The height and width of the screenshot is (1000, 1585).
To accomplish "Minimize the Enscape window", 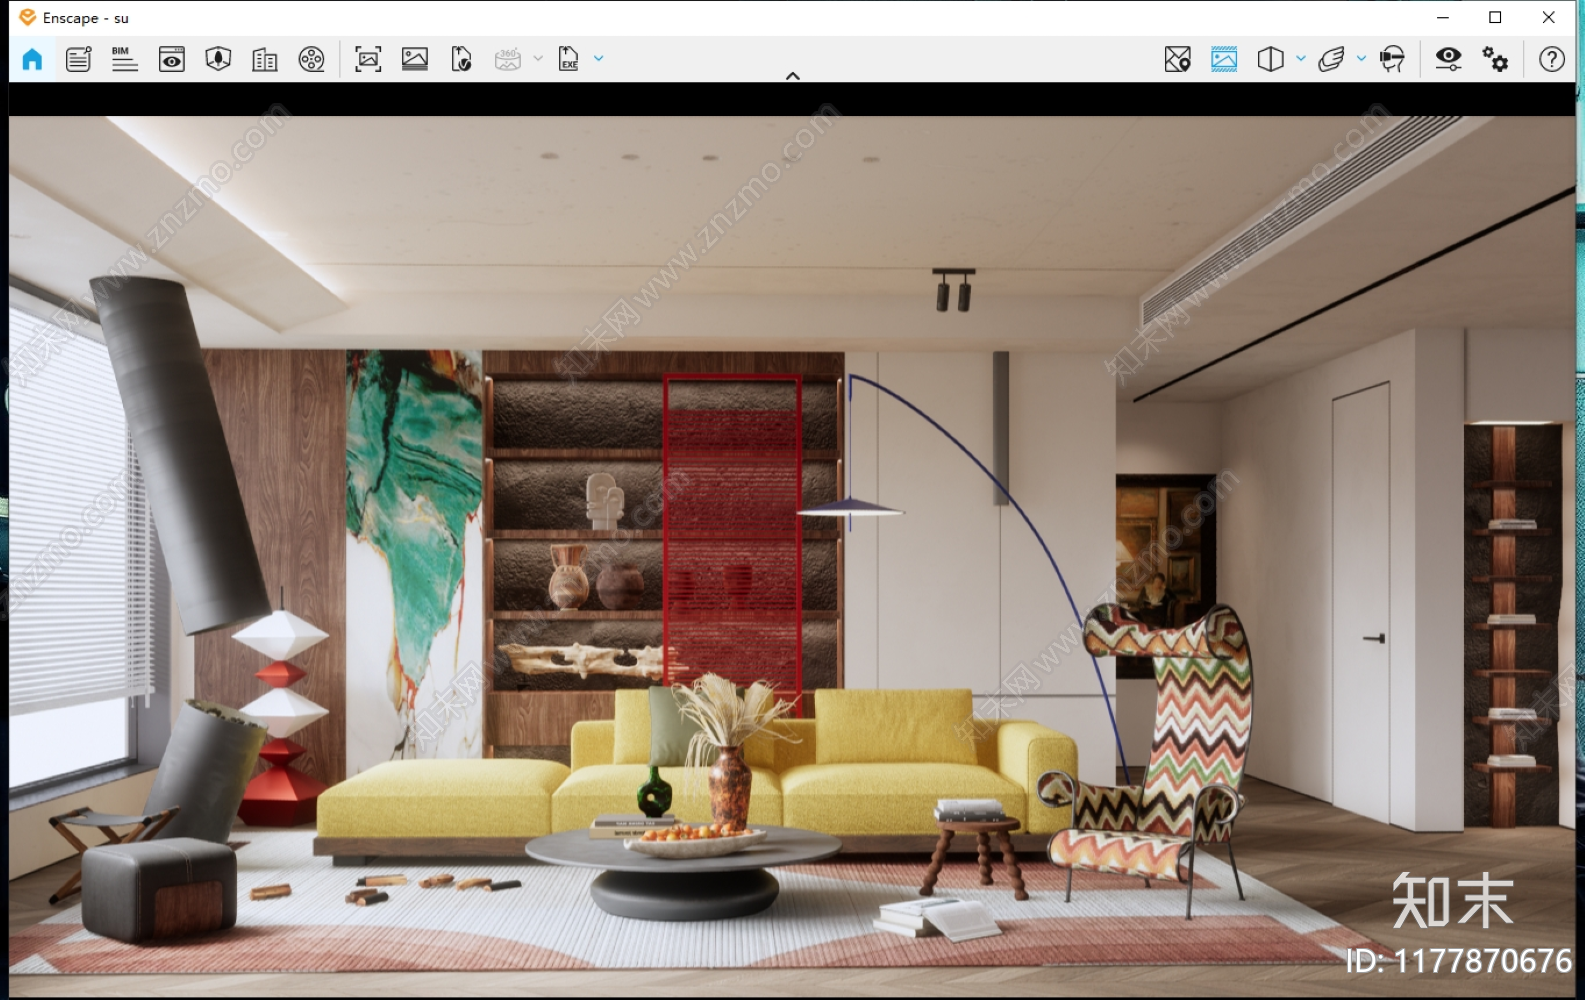I will tap(1442, 17).
